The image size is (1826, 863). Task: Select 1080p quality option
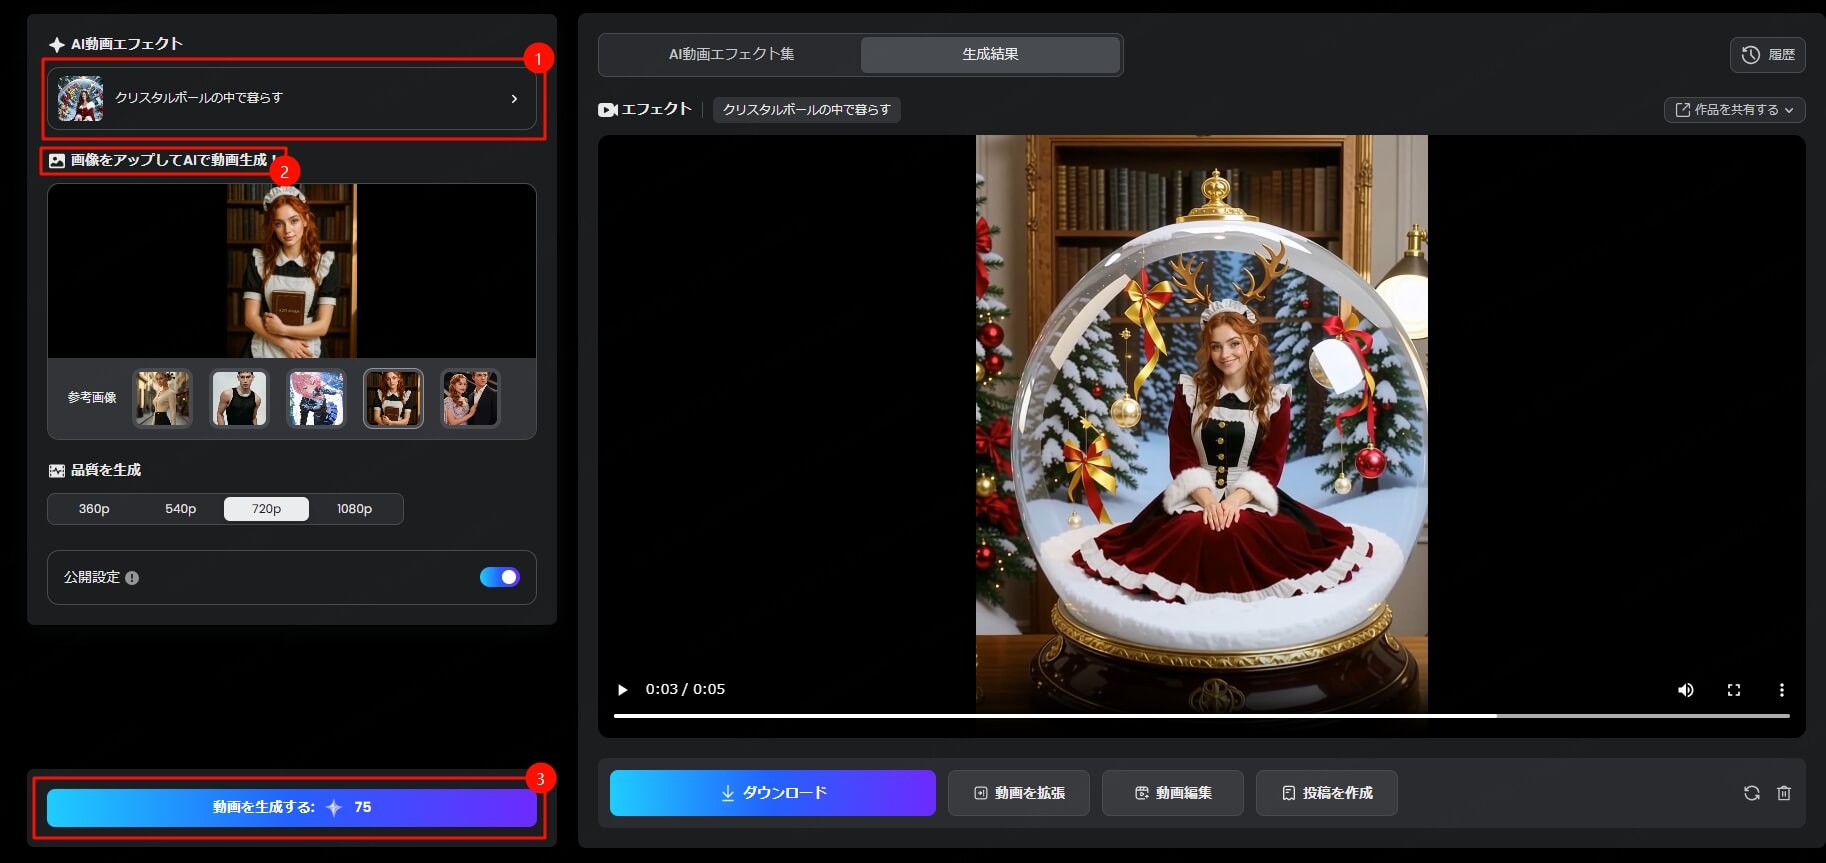[354, 509]
